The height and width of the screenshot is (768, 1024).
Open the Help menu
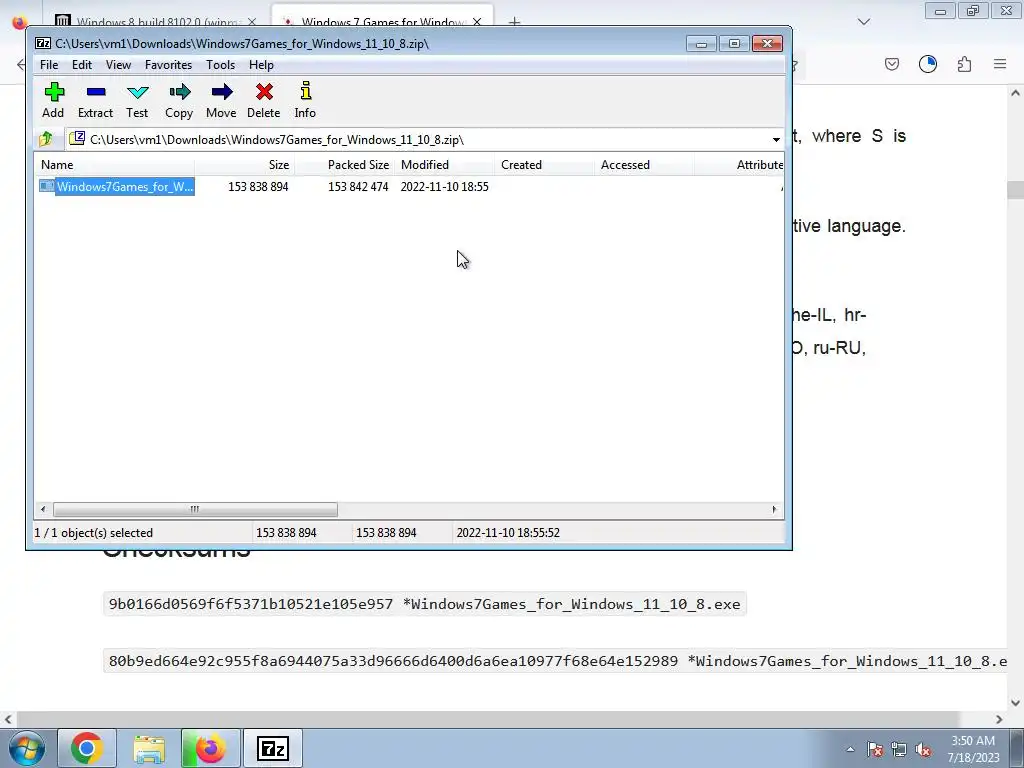click(x=261, y=65)
